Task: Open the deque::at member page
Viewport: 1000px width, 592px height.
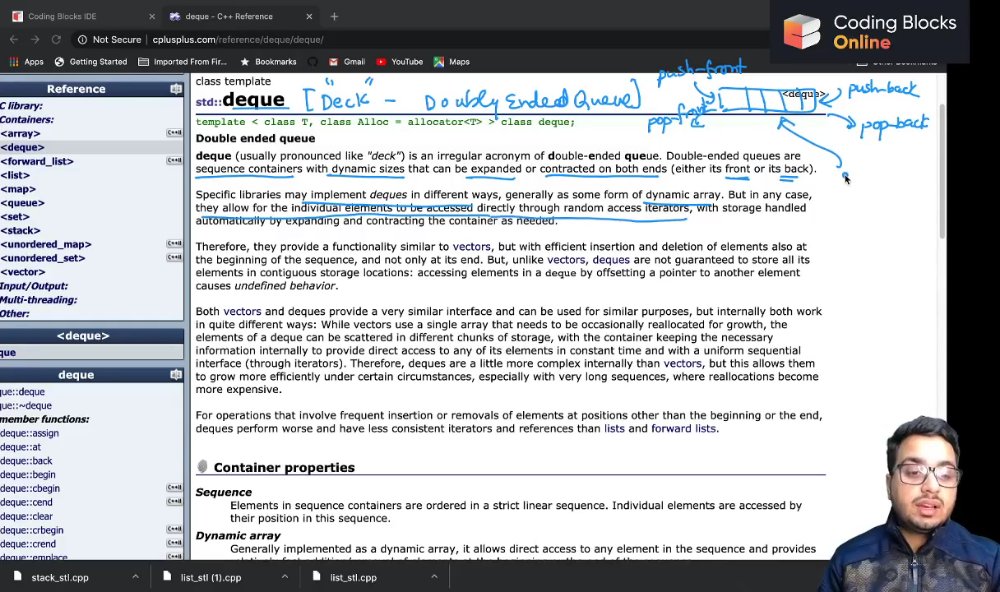Action: click(20, 447)
